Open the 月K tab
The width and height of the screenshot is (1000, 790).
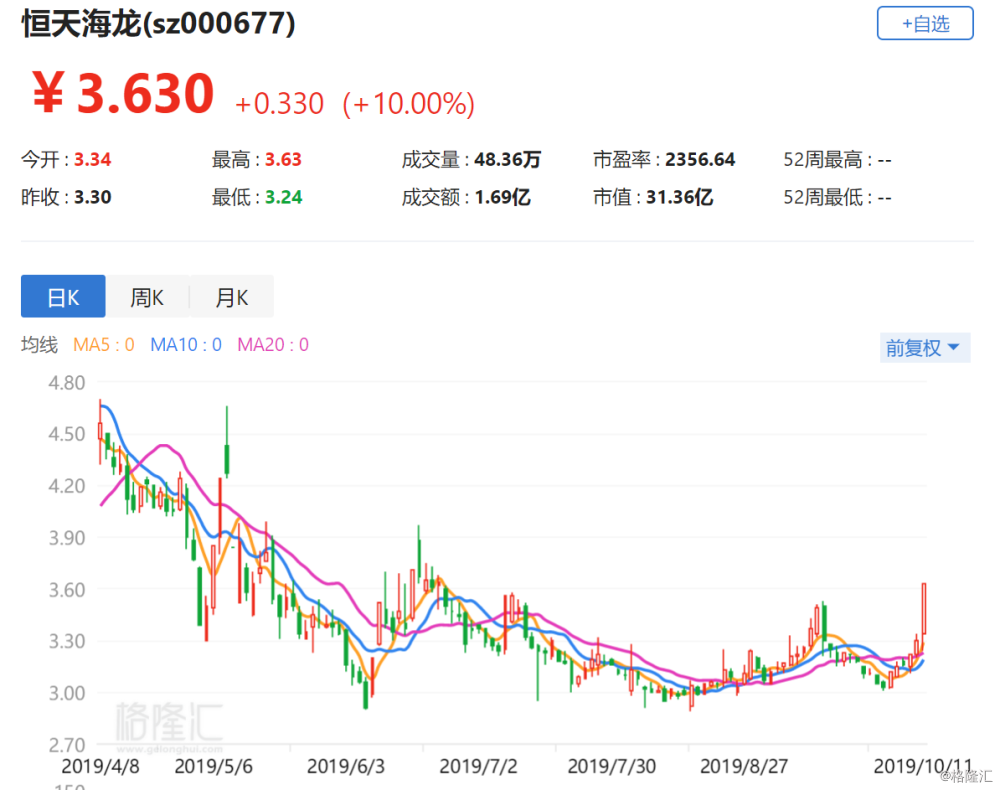(x=232, y=296)
